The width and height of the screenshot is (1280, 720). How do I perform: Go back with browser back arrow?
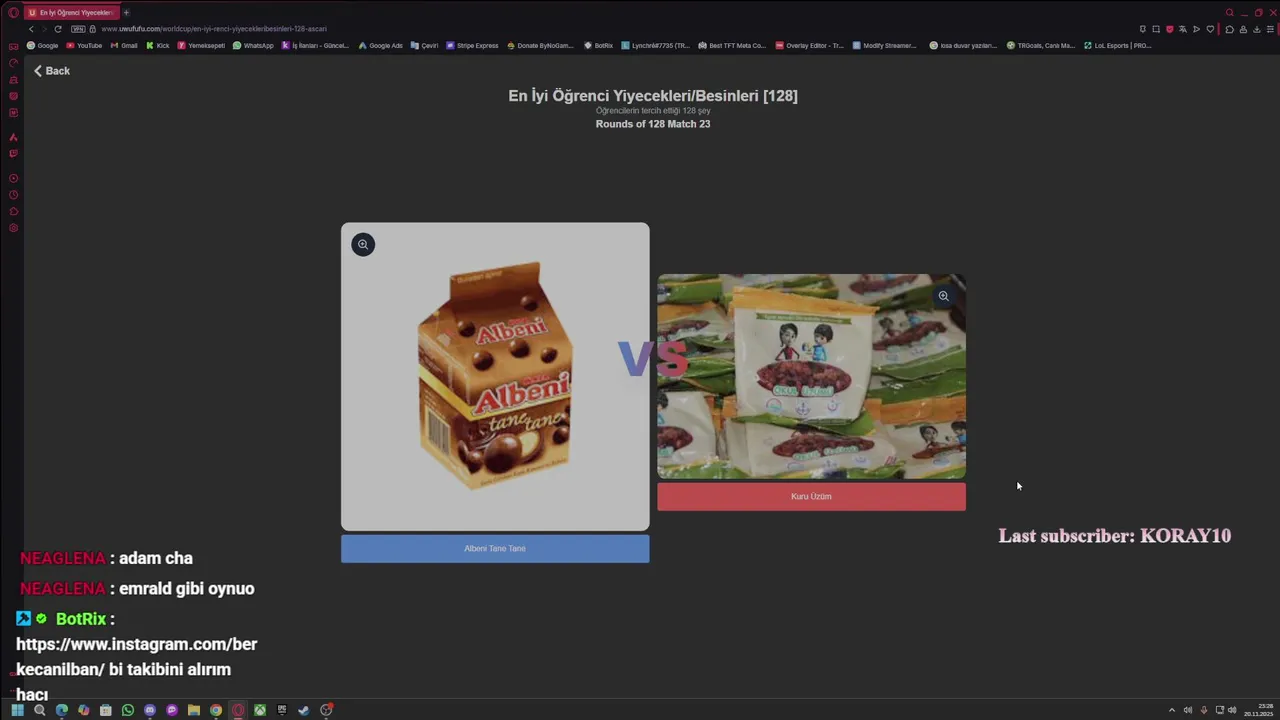point(30,29)
